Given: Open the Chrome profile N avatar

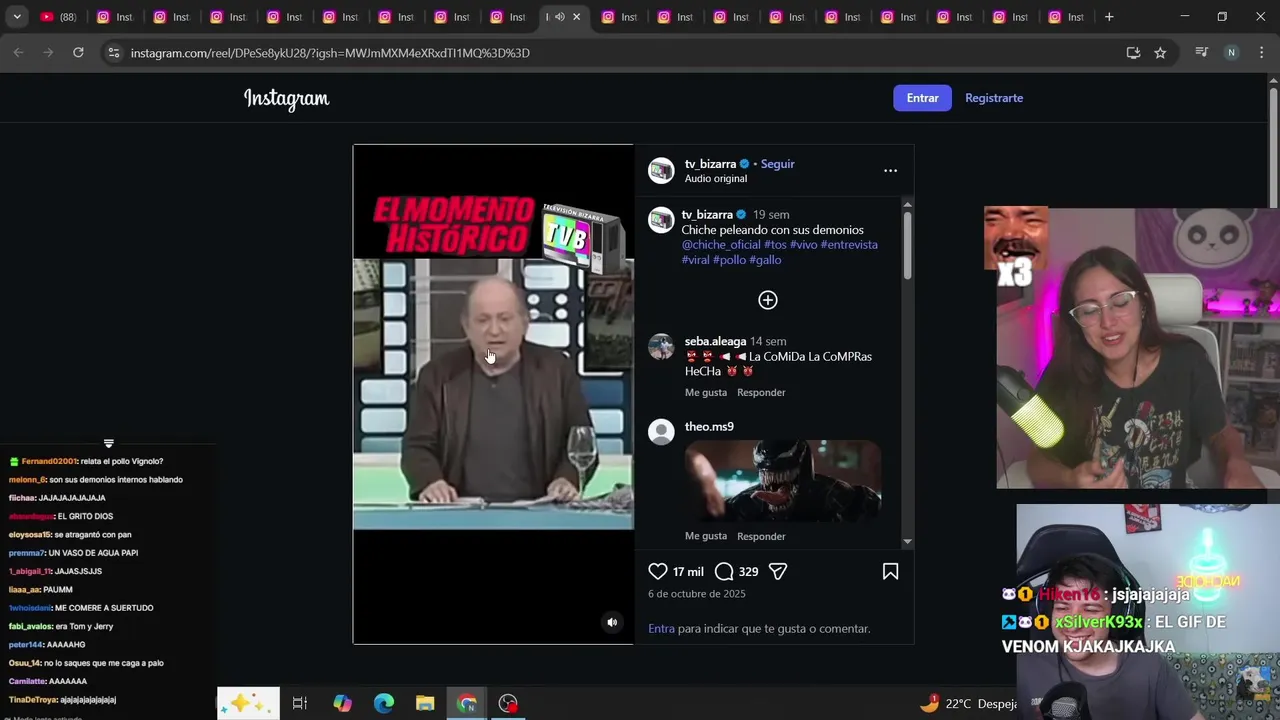Looking at the screenshot, I should pos(1232,53).
